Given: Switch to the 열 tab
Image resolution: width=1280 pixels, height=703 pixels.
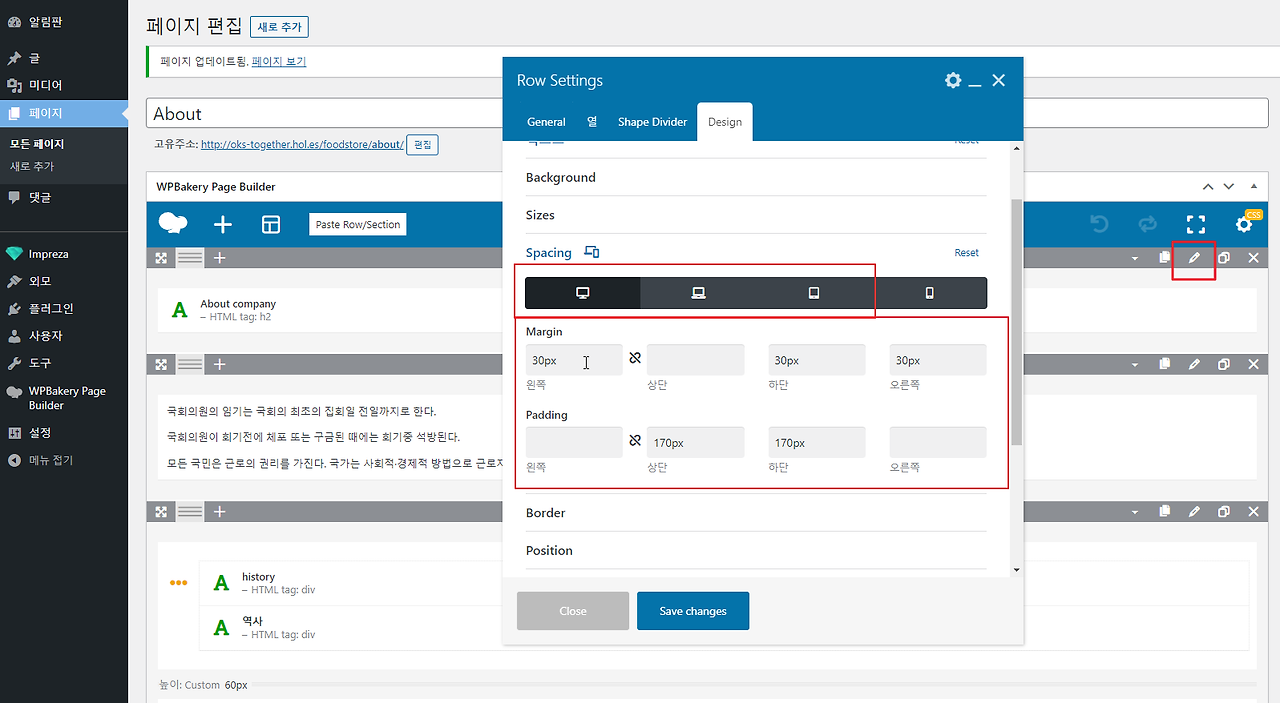Looking at the screenshot, I should [x=592, y=122].
